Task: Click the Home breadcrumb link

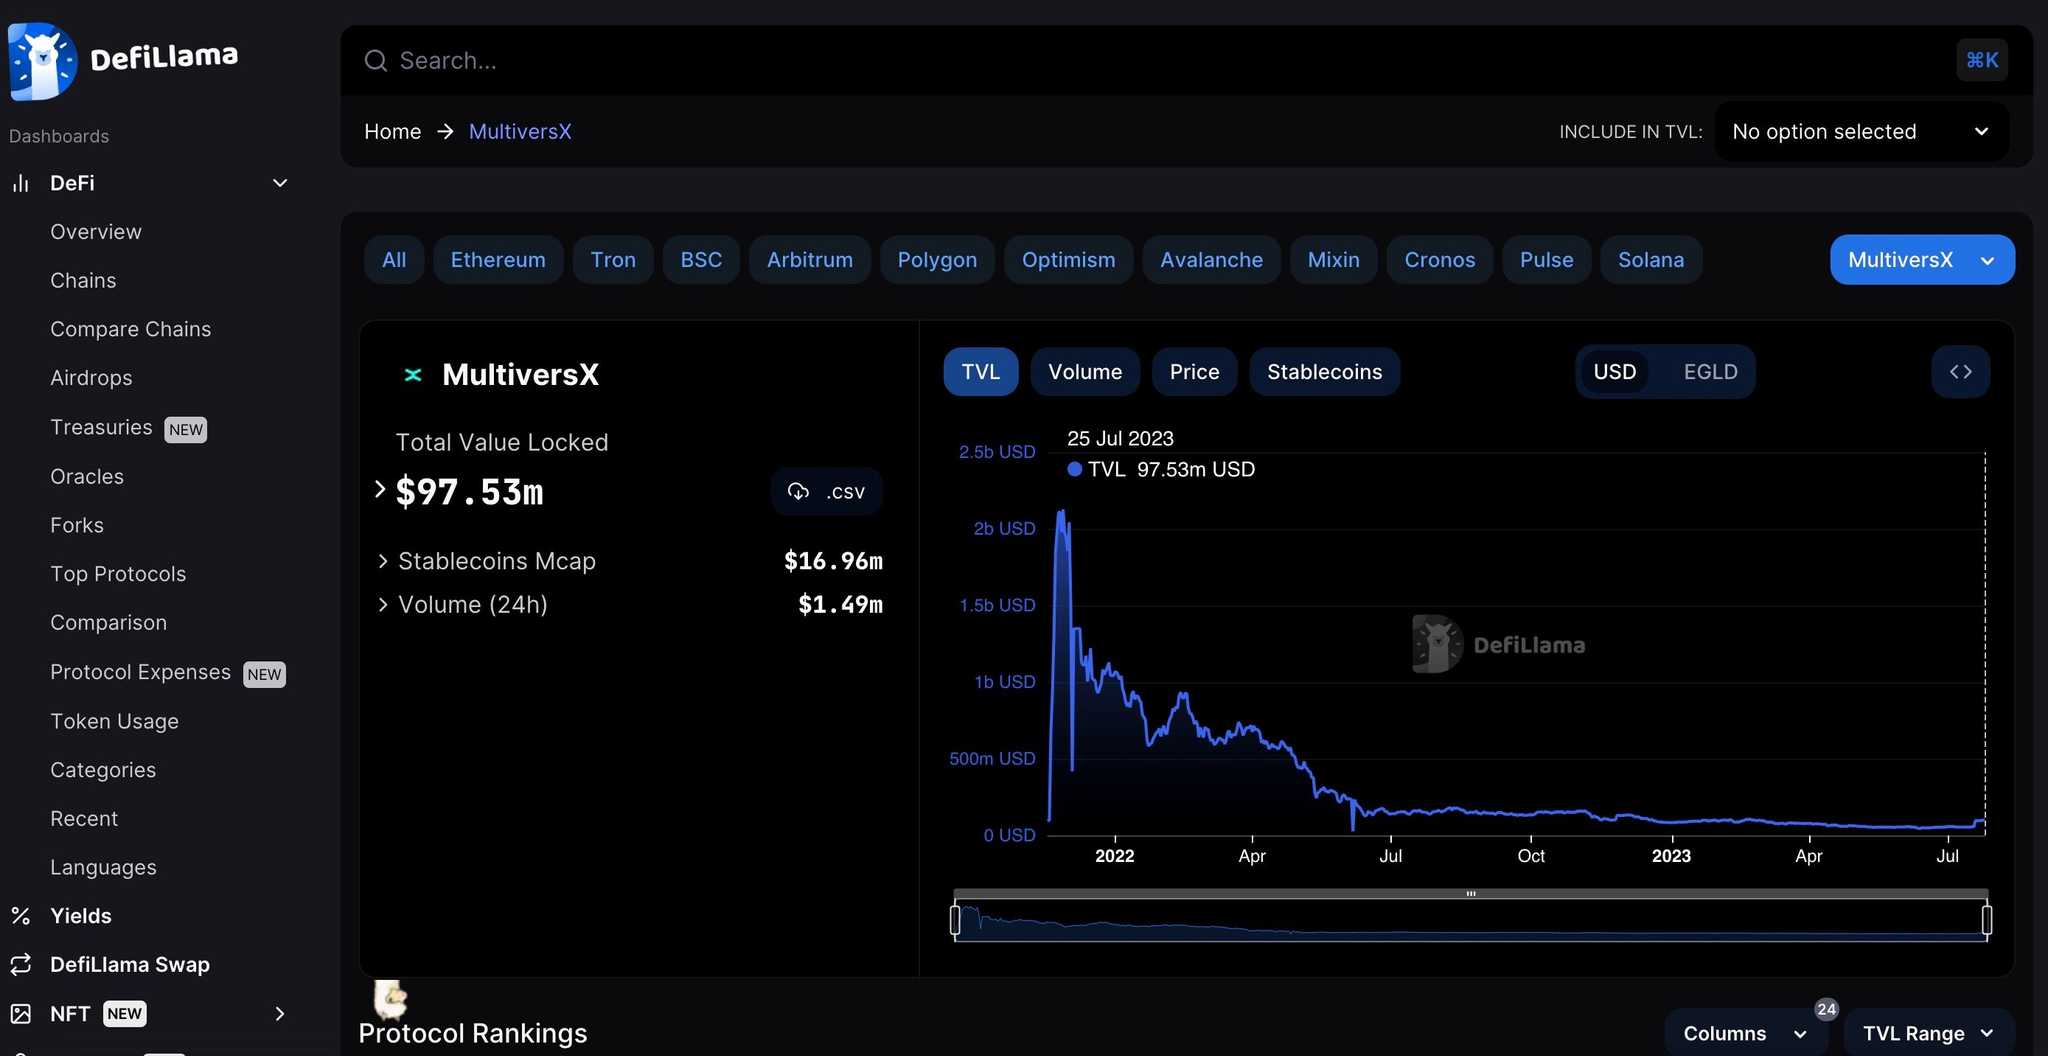Action: (x=392, y=131)
